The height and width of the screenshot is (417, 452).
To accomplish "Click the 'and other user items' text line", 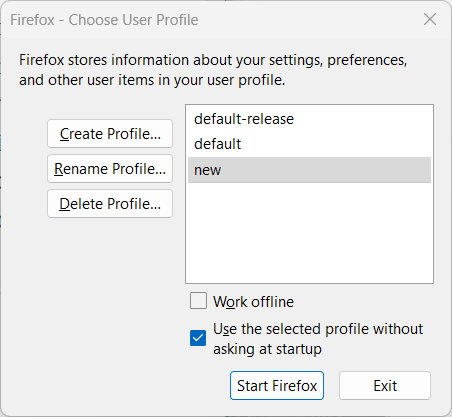I will (152, 80).
